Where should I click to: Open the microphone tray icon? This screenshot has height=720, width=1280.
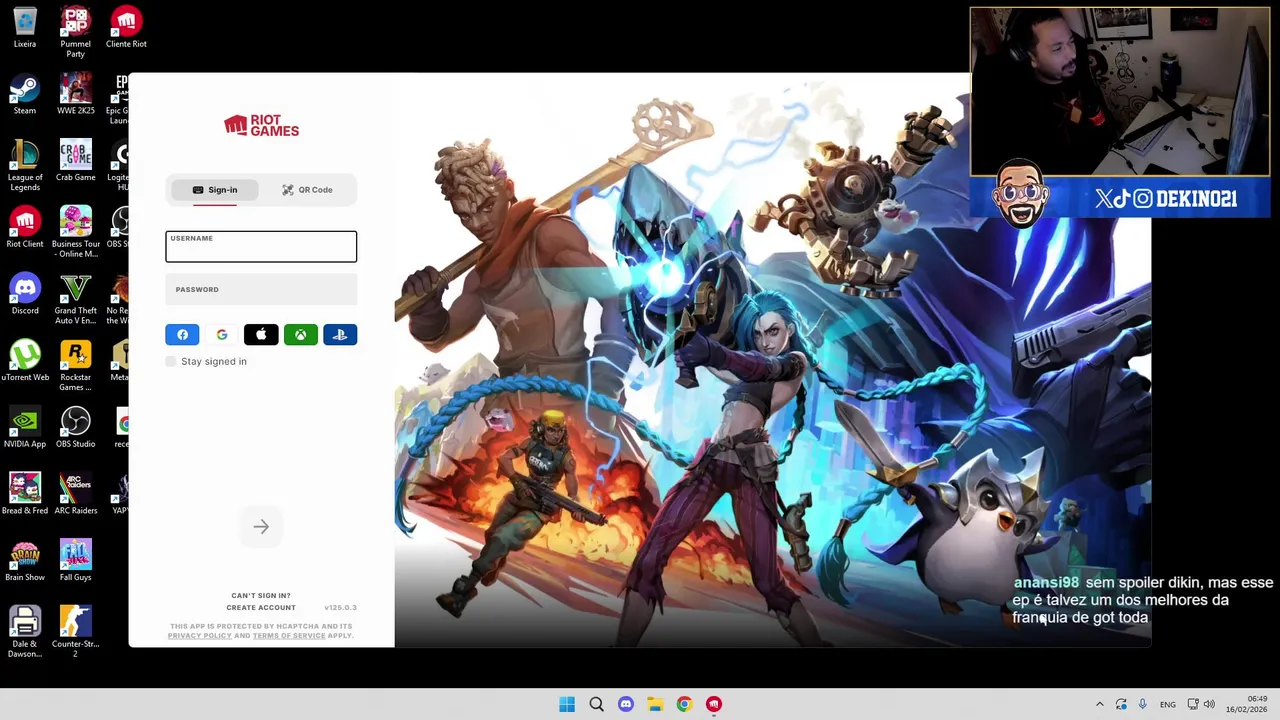click(1142, 705)
